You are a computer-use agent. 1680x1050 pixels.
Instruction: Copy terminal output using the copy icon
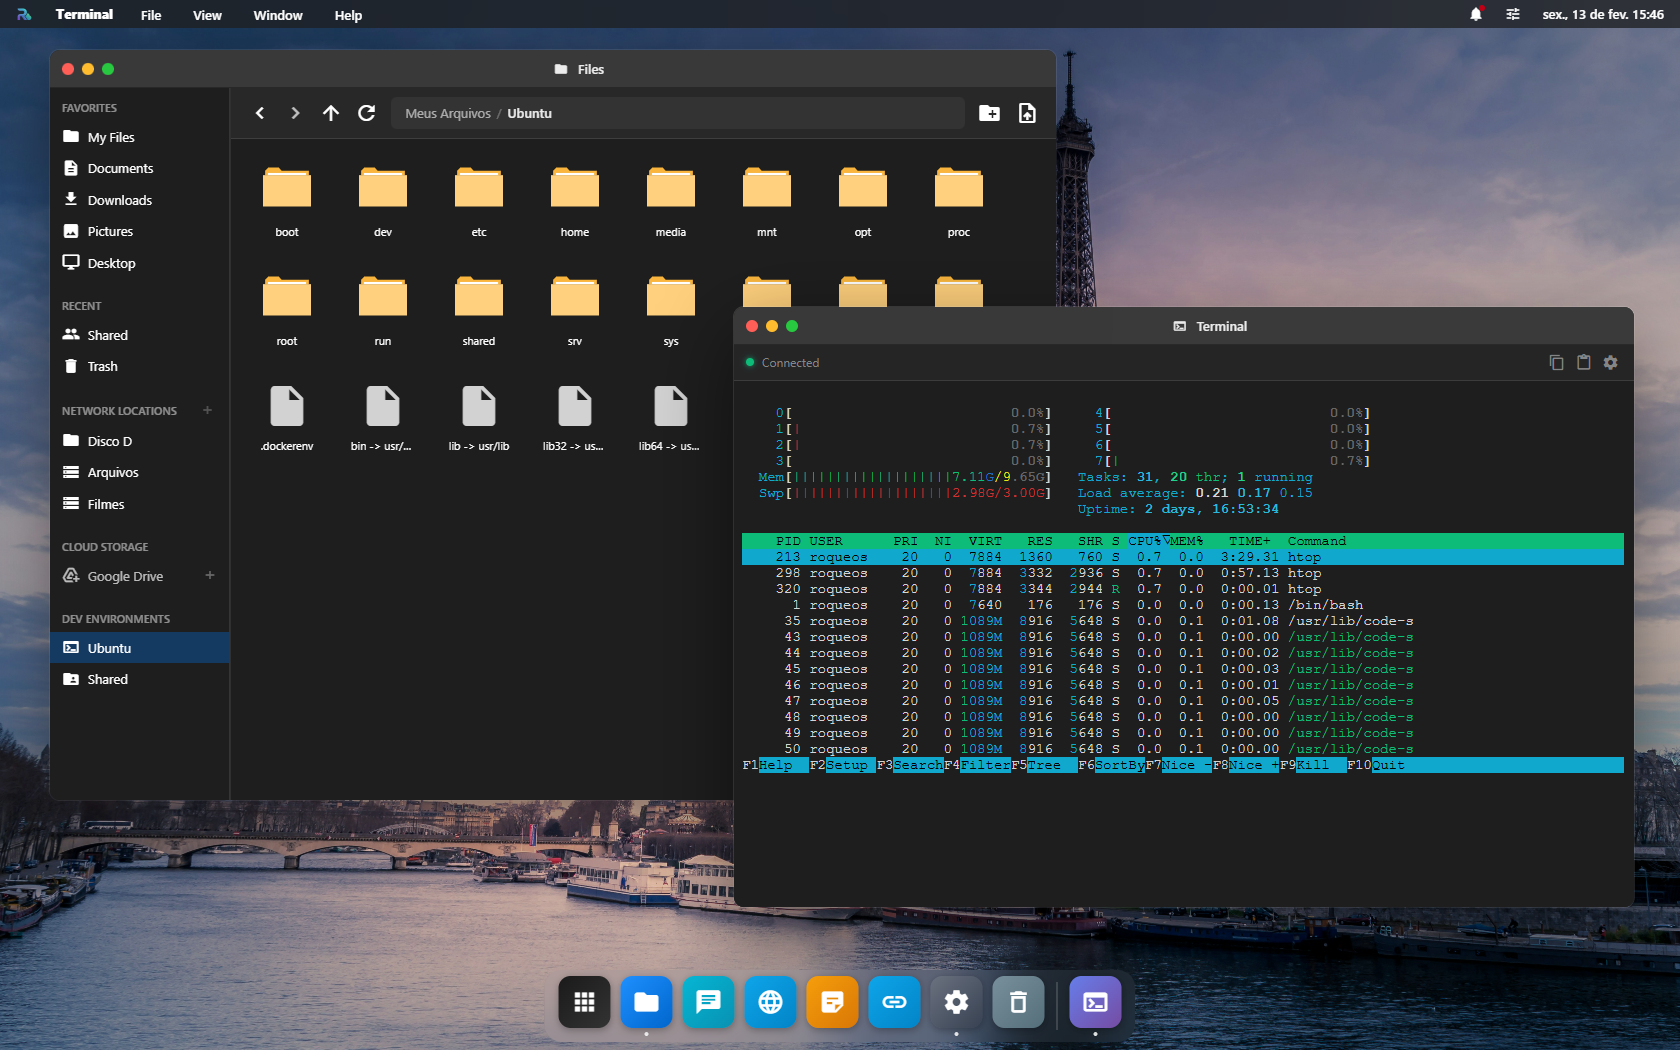pyautogui.click(x=1556, y=362)
